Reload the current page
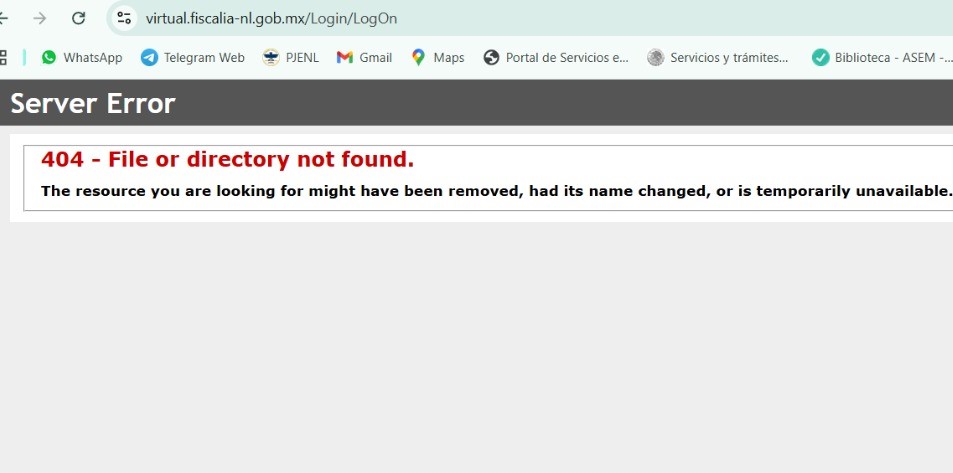Image resolution: width=953 pixels, height=473 pixels. point(78,18)
